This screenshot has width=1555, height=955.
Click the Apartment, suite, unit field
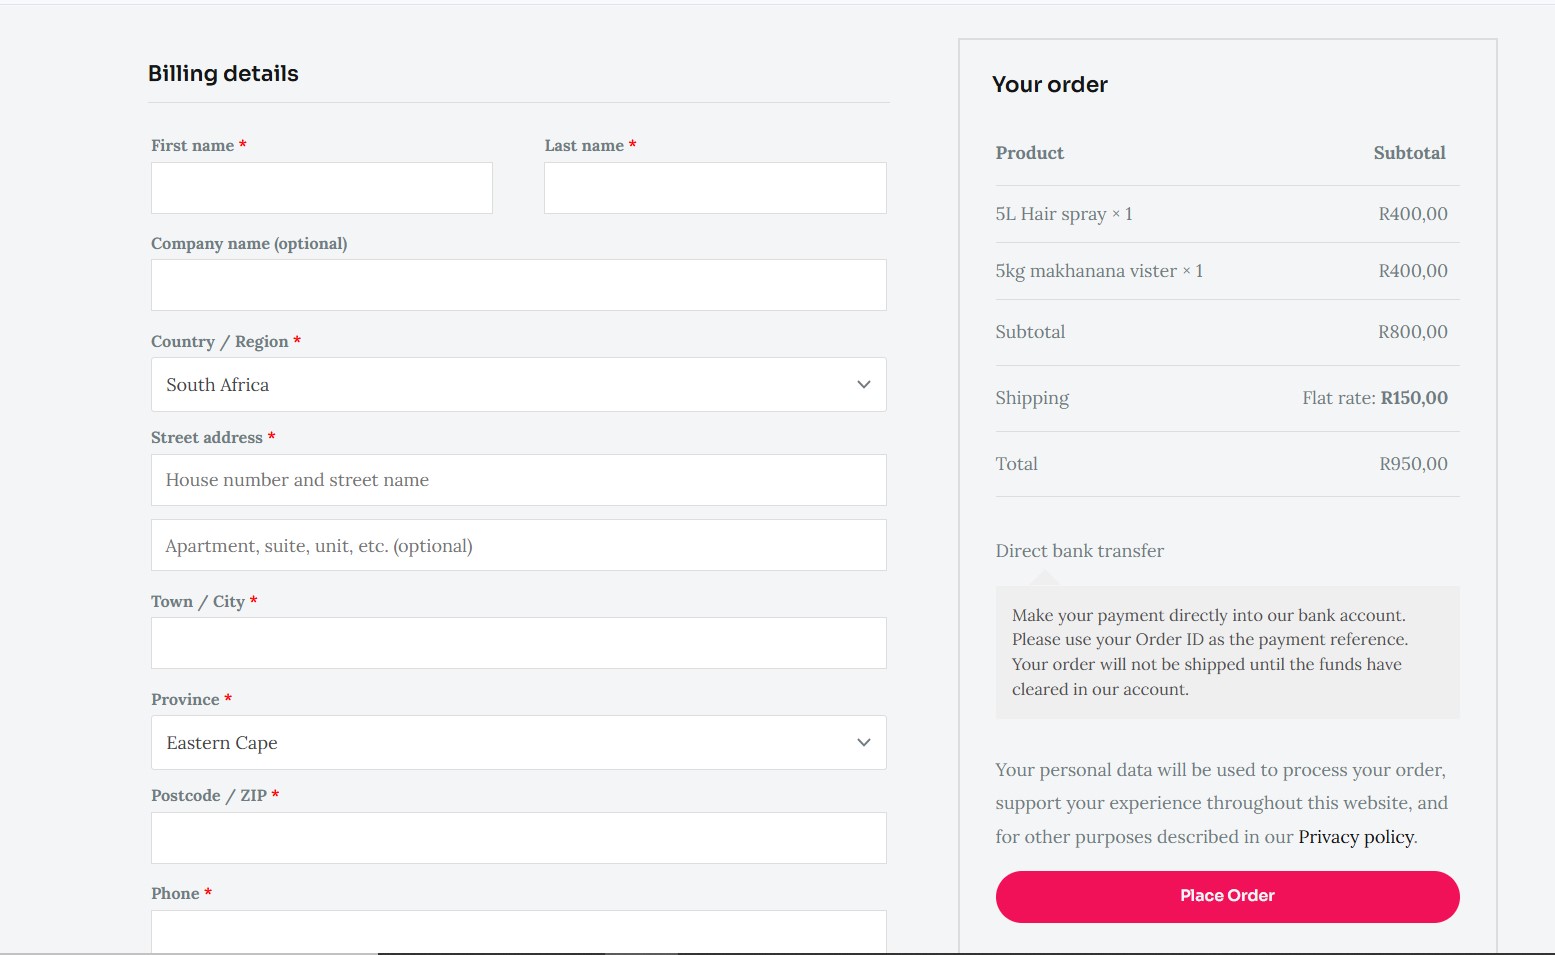(x=518, y=545)
